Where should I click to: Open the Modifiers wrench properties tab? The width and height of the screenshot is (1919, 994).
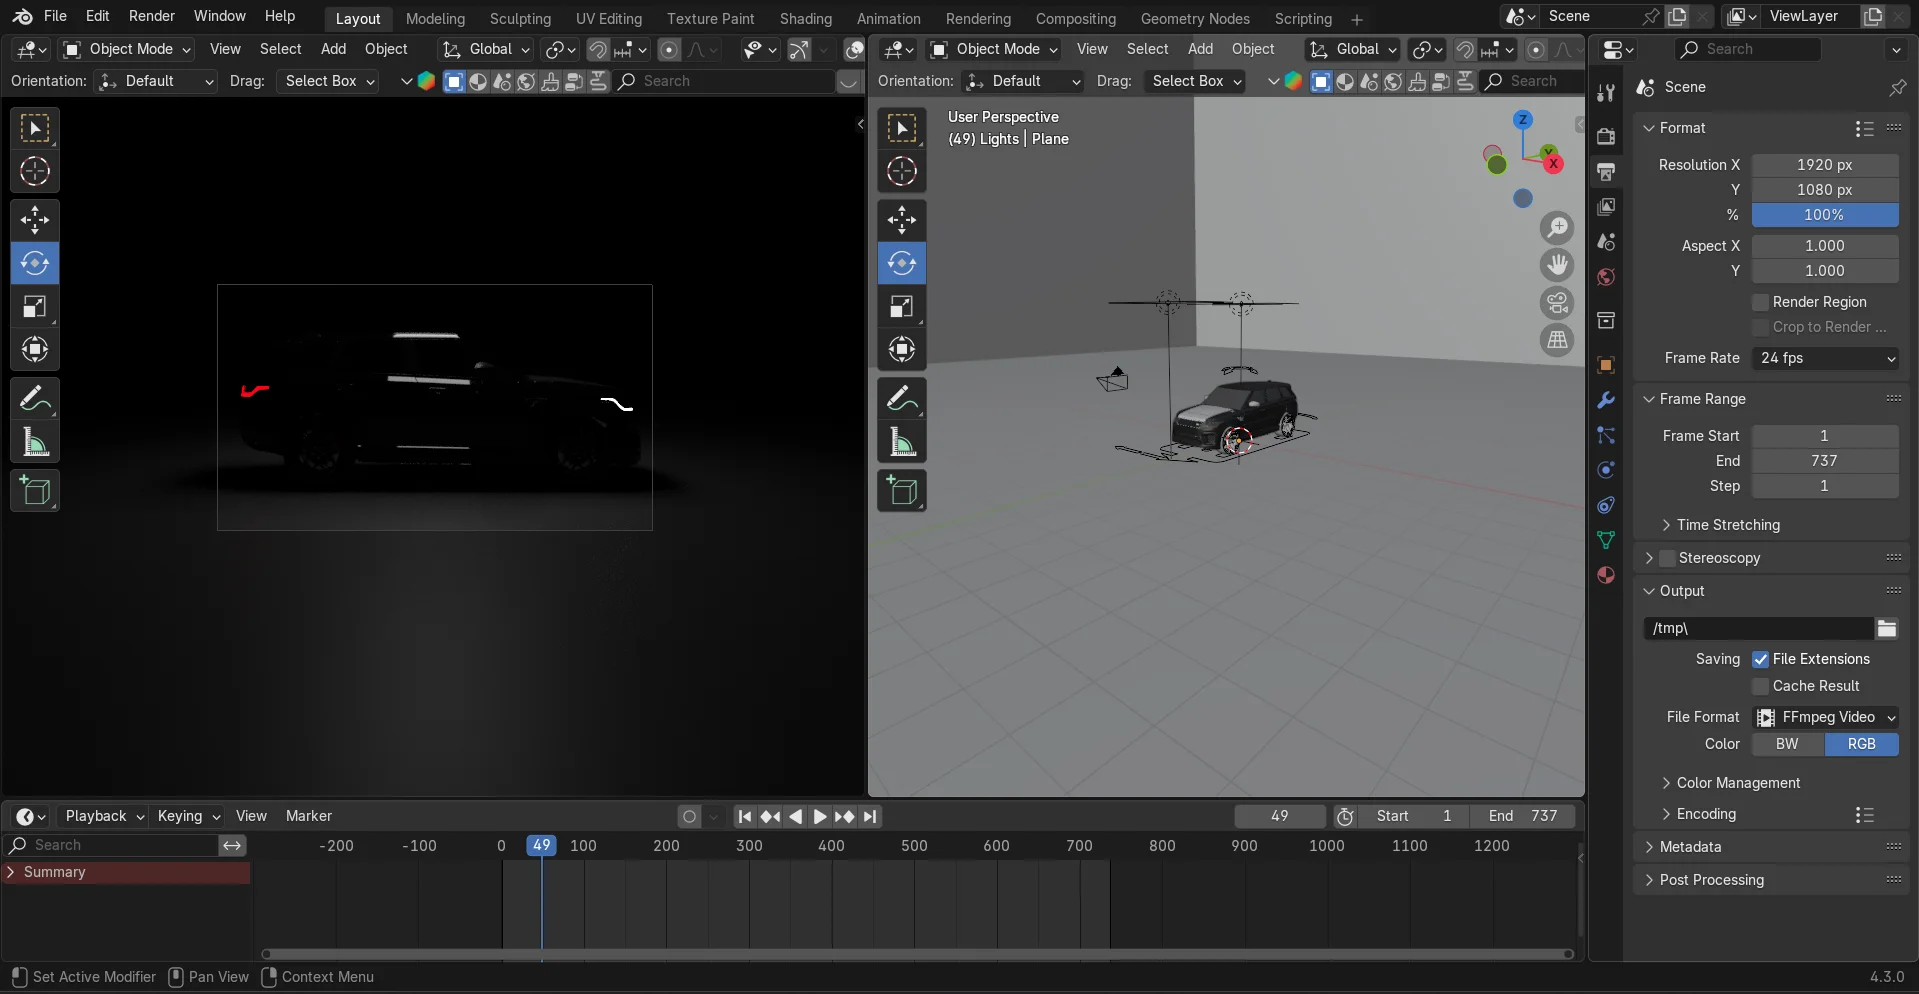point(1606,400)
